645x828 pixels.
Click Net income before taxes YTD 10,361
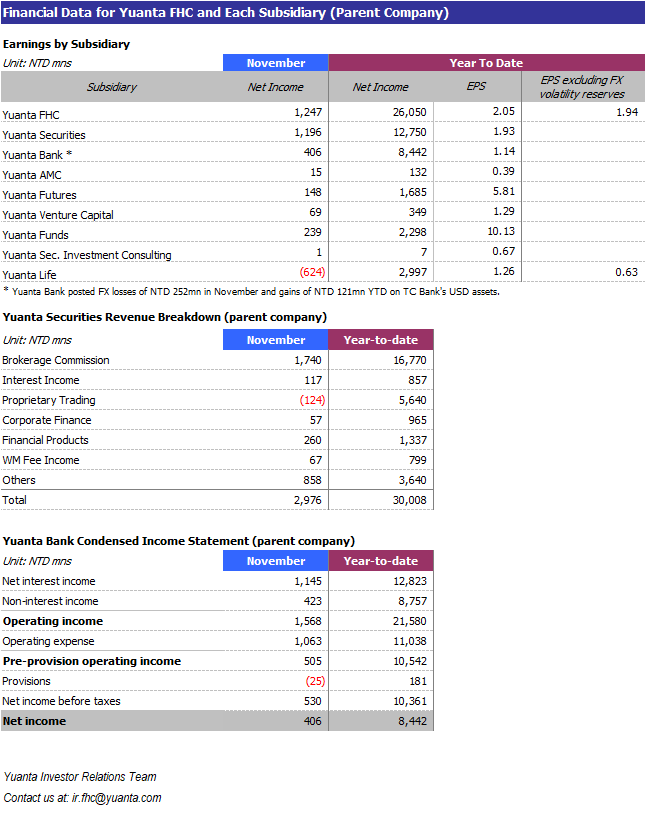409,701
